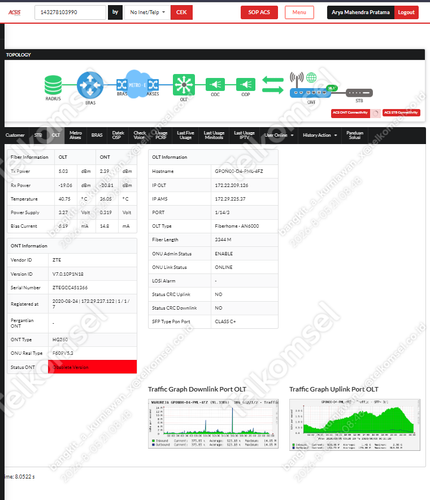Expand the User Online dropdown tab
The height and width of the screenshot is (500, 430).
point(279,135)
